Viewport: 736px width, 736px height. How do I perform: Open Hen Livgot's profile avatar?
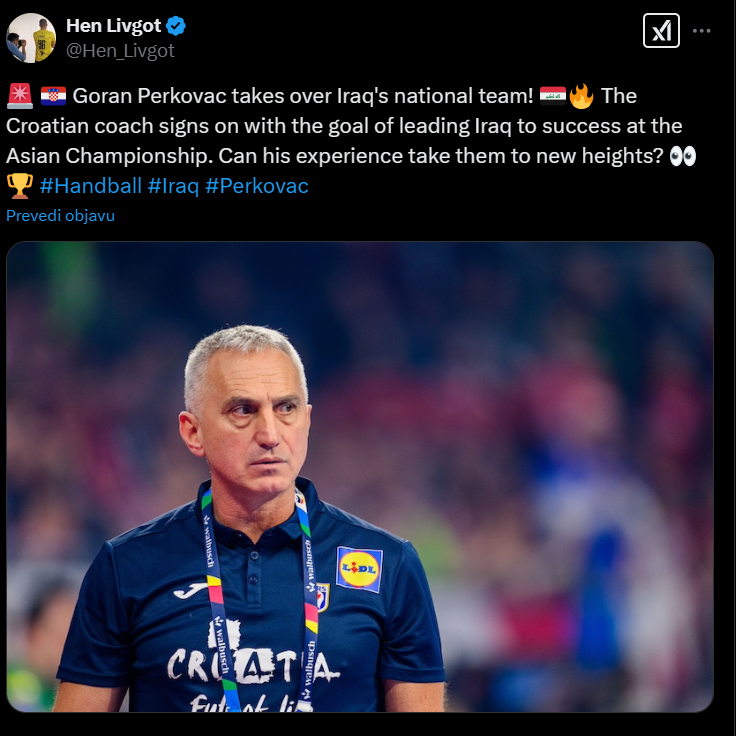pyautogui.click(x=31, y=38)
